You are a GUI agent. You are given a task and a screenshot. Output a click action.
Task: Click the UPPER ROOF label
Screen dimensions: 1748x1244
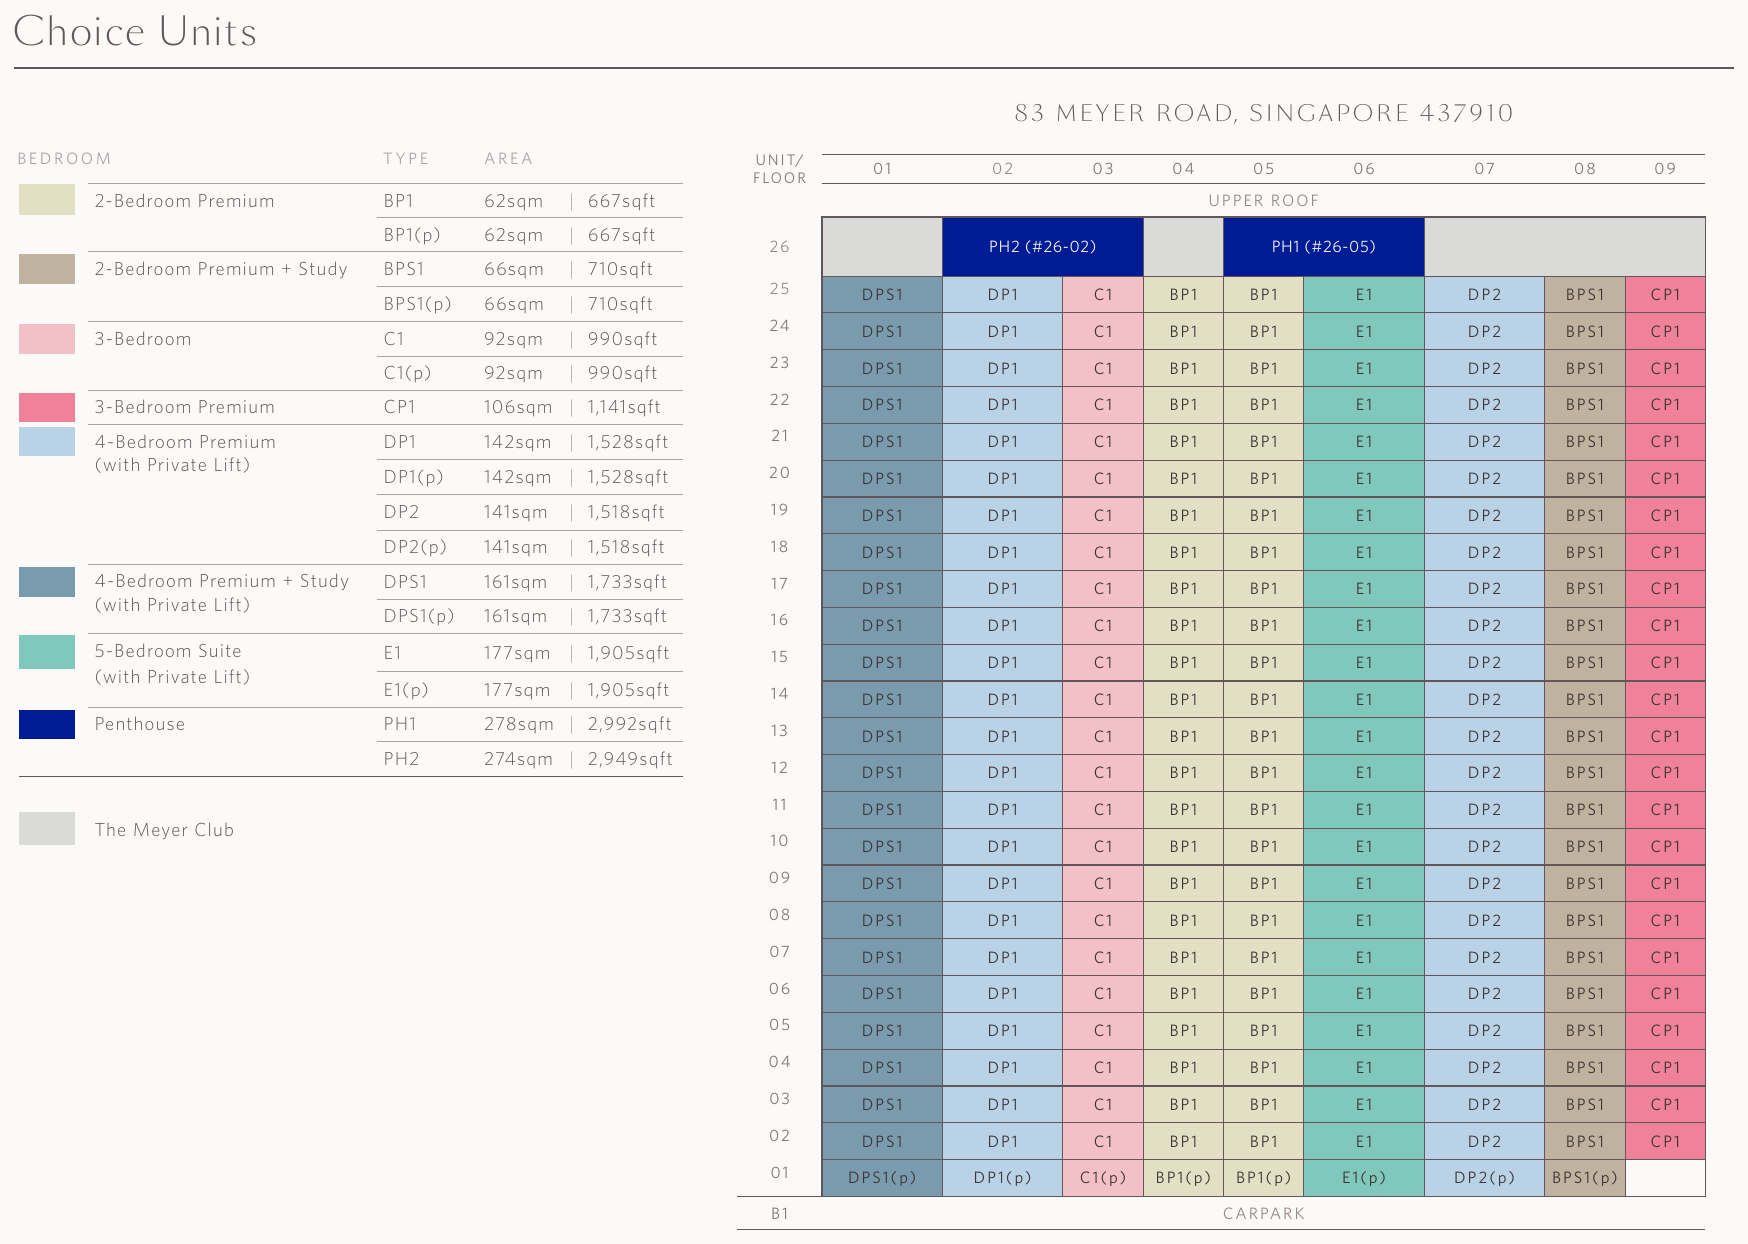coord(1263,201)
